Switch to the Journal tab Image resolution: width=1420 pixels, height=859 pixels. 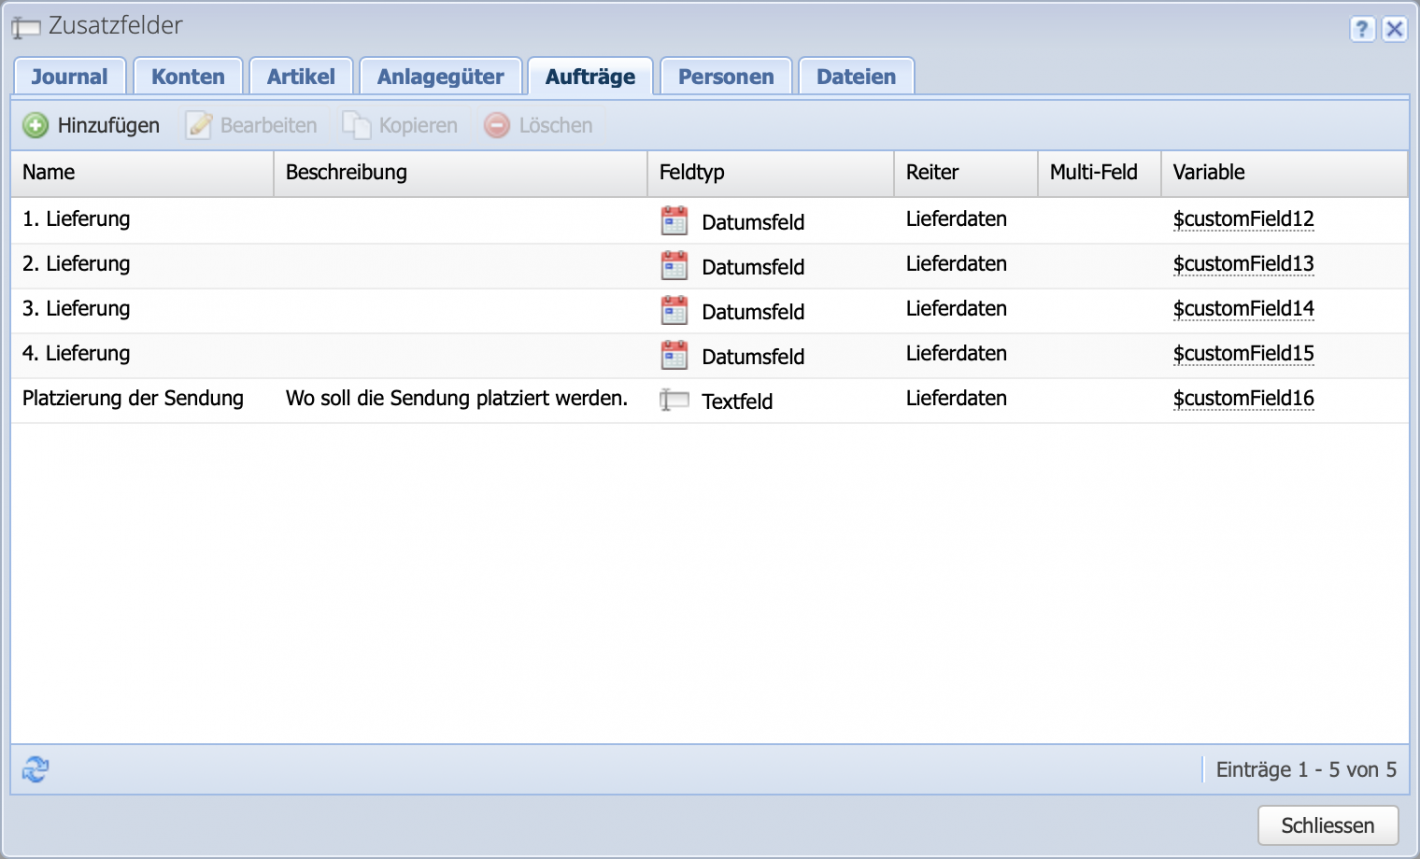tap(69, 75)
